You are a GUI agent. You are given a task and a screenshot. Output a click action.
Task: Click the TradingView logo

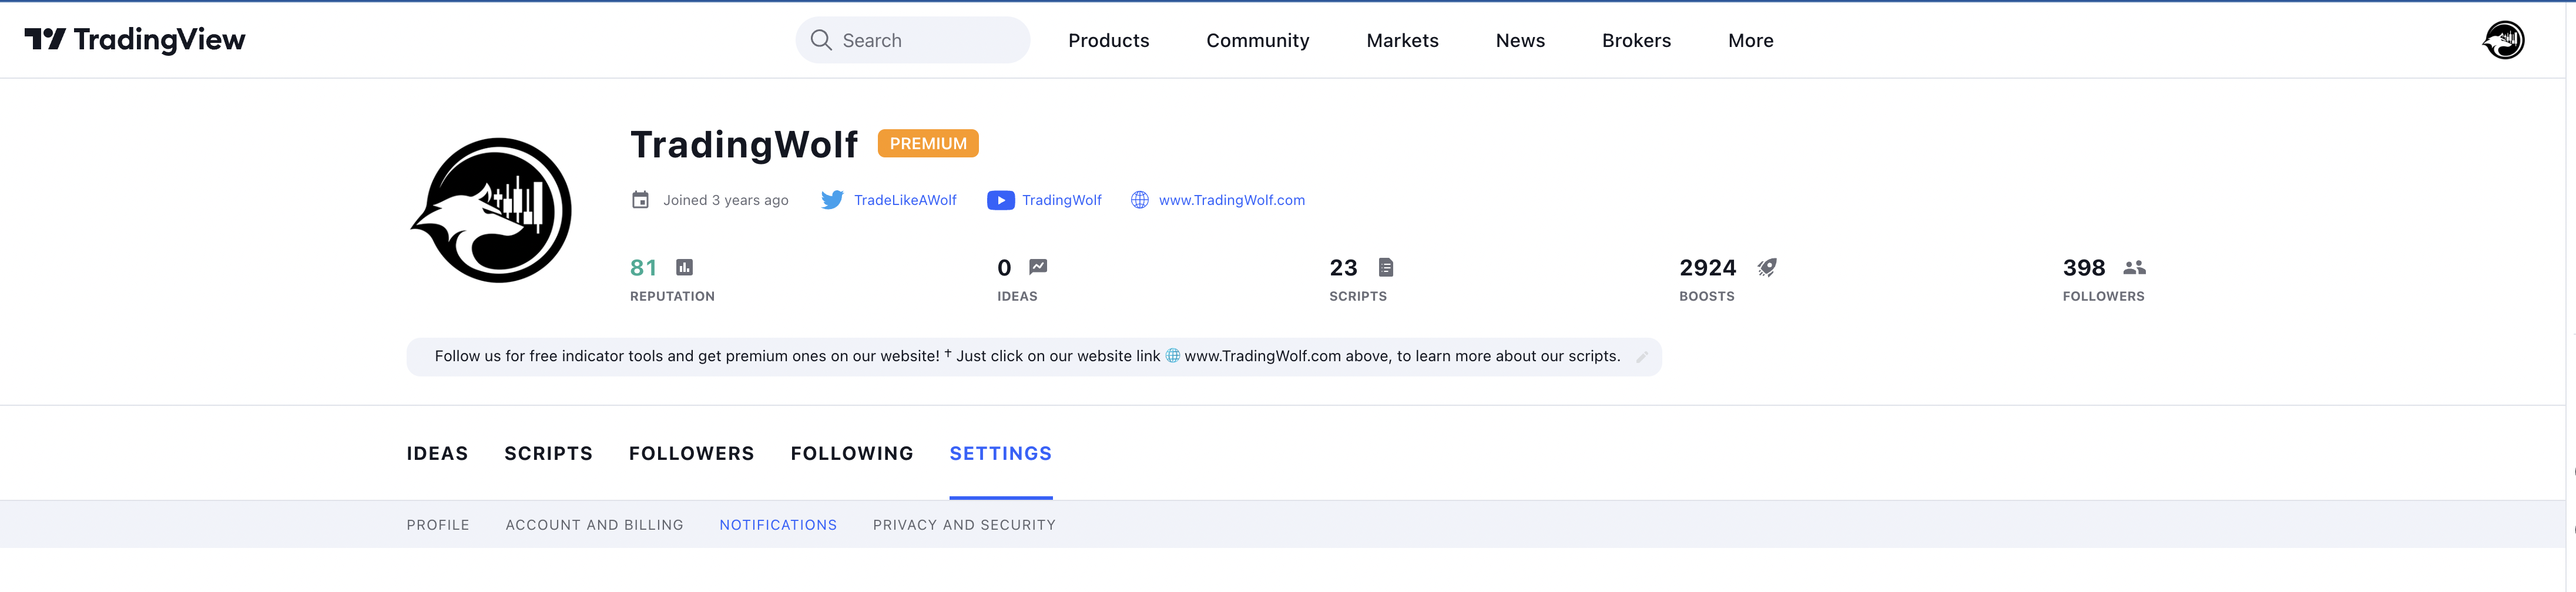(x=135, y=40)
